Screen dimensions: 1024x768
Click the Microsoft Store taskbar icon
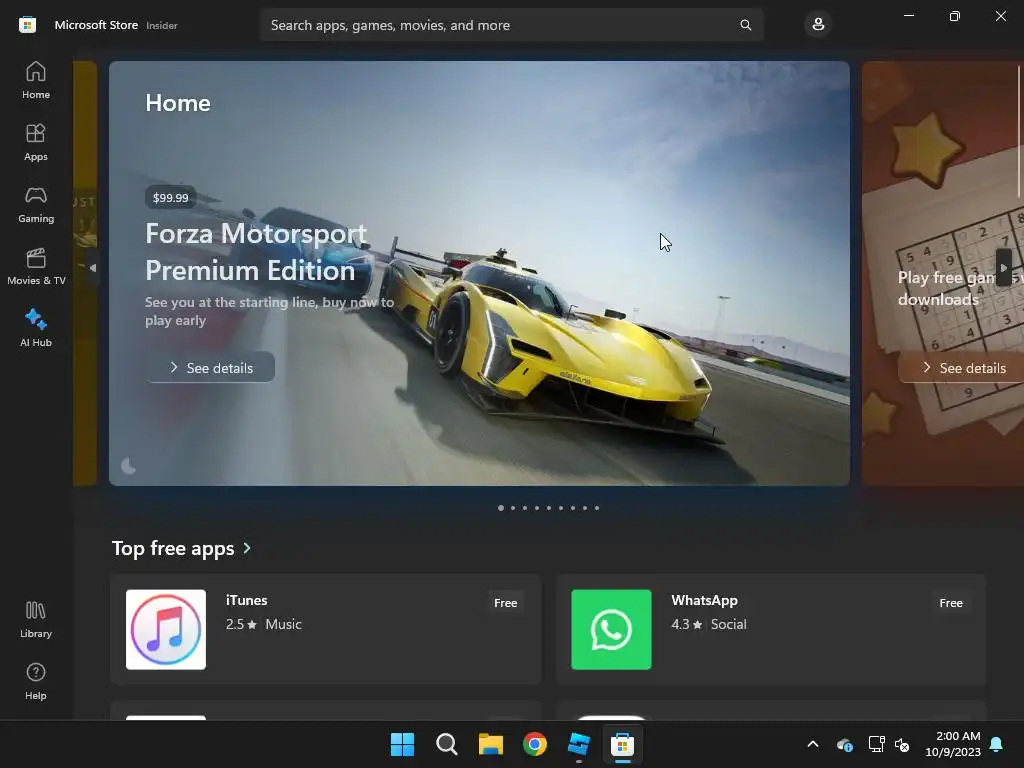tap(622, 744)
